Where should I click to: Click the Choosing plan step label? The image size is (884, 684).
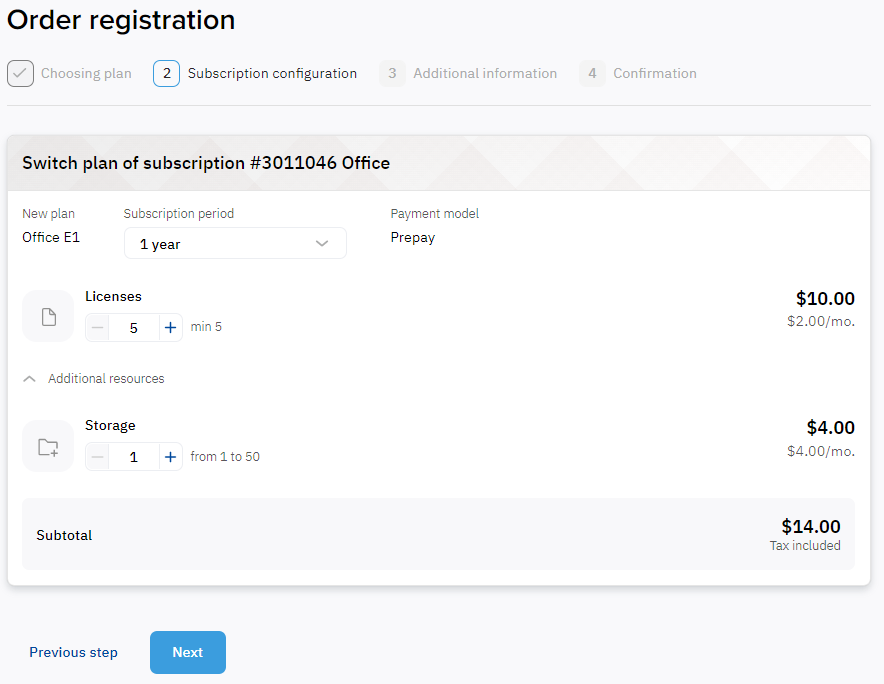[86, 73]
